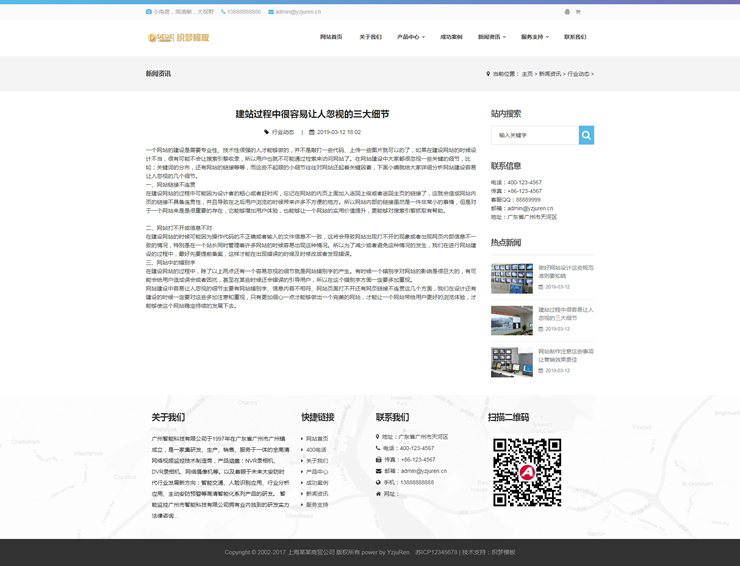This screenshot has width=740, height=566.
Task: Click the 织梦模板 site logo
Action: click(178, 37)
